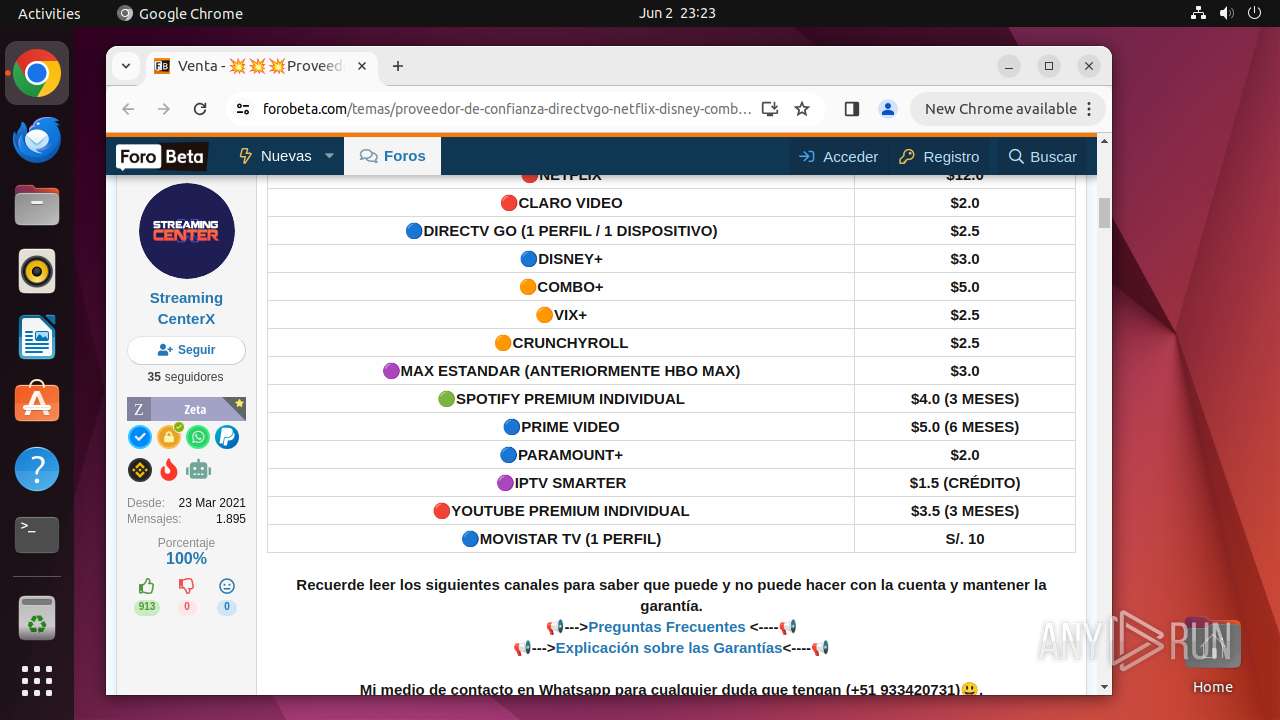Click the Zeta rank banner
Viewport: 1280px width, 720px height.
[x=186, y=409]
